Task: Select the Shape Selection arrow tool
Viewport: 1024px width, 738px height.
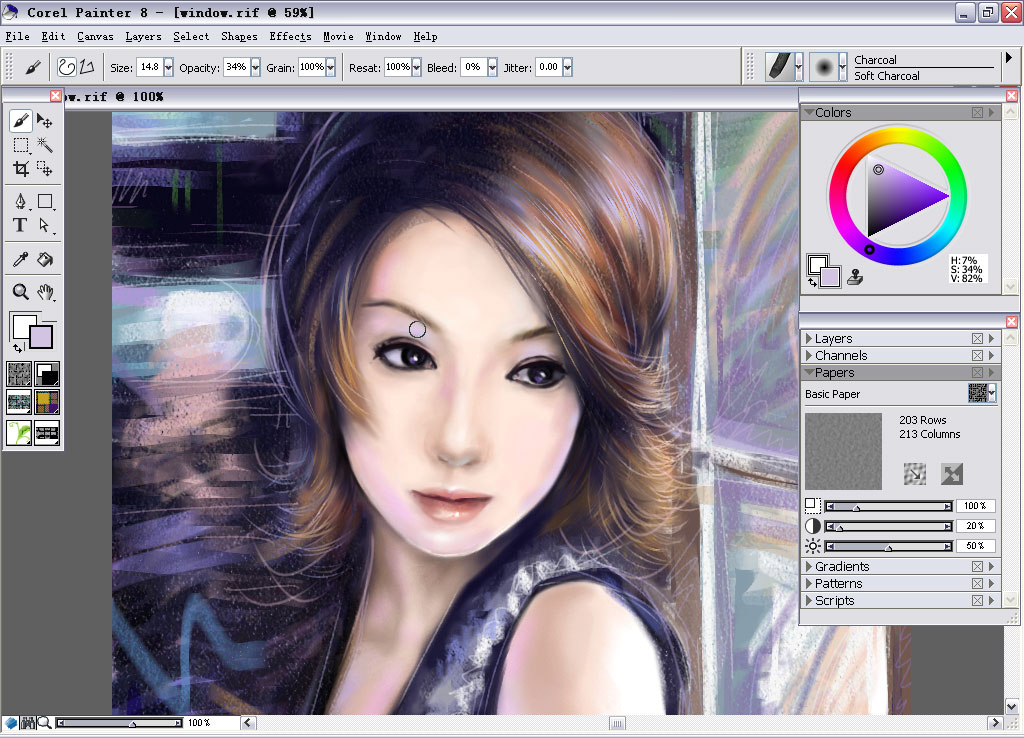Action: pos(44,225)
